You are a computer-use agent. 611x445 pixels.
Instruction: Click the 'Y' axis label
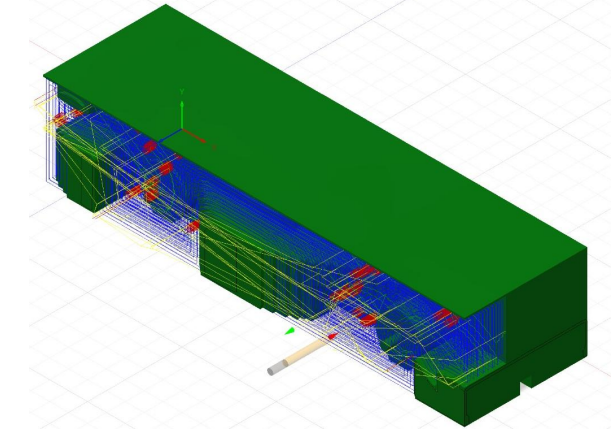(x=182, y=92)
